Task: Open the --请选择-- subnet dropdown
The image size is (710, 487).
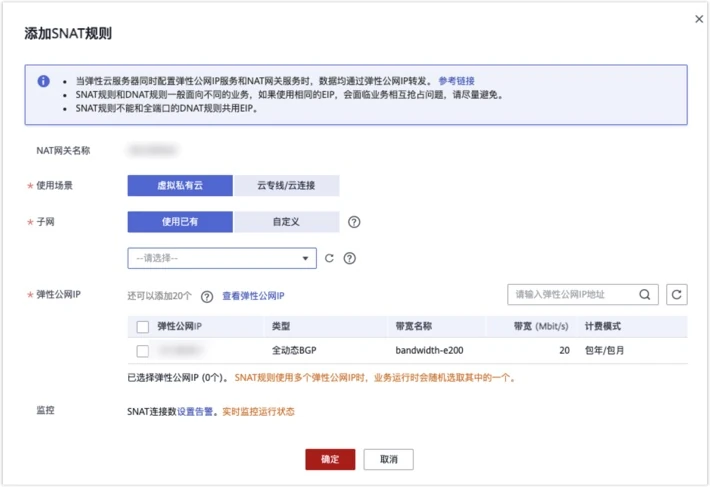Action: pos(222,258)
